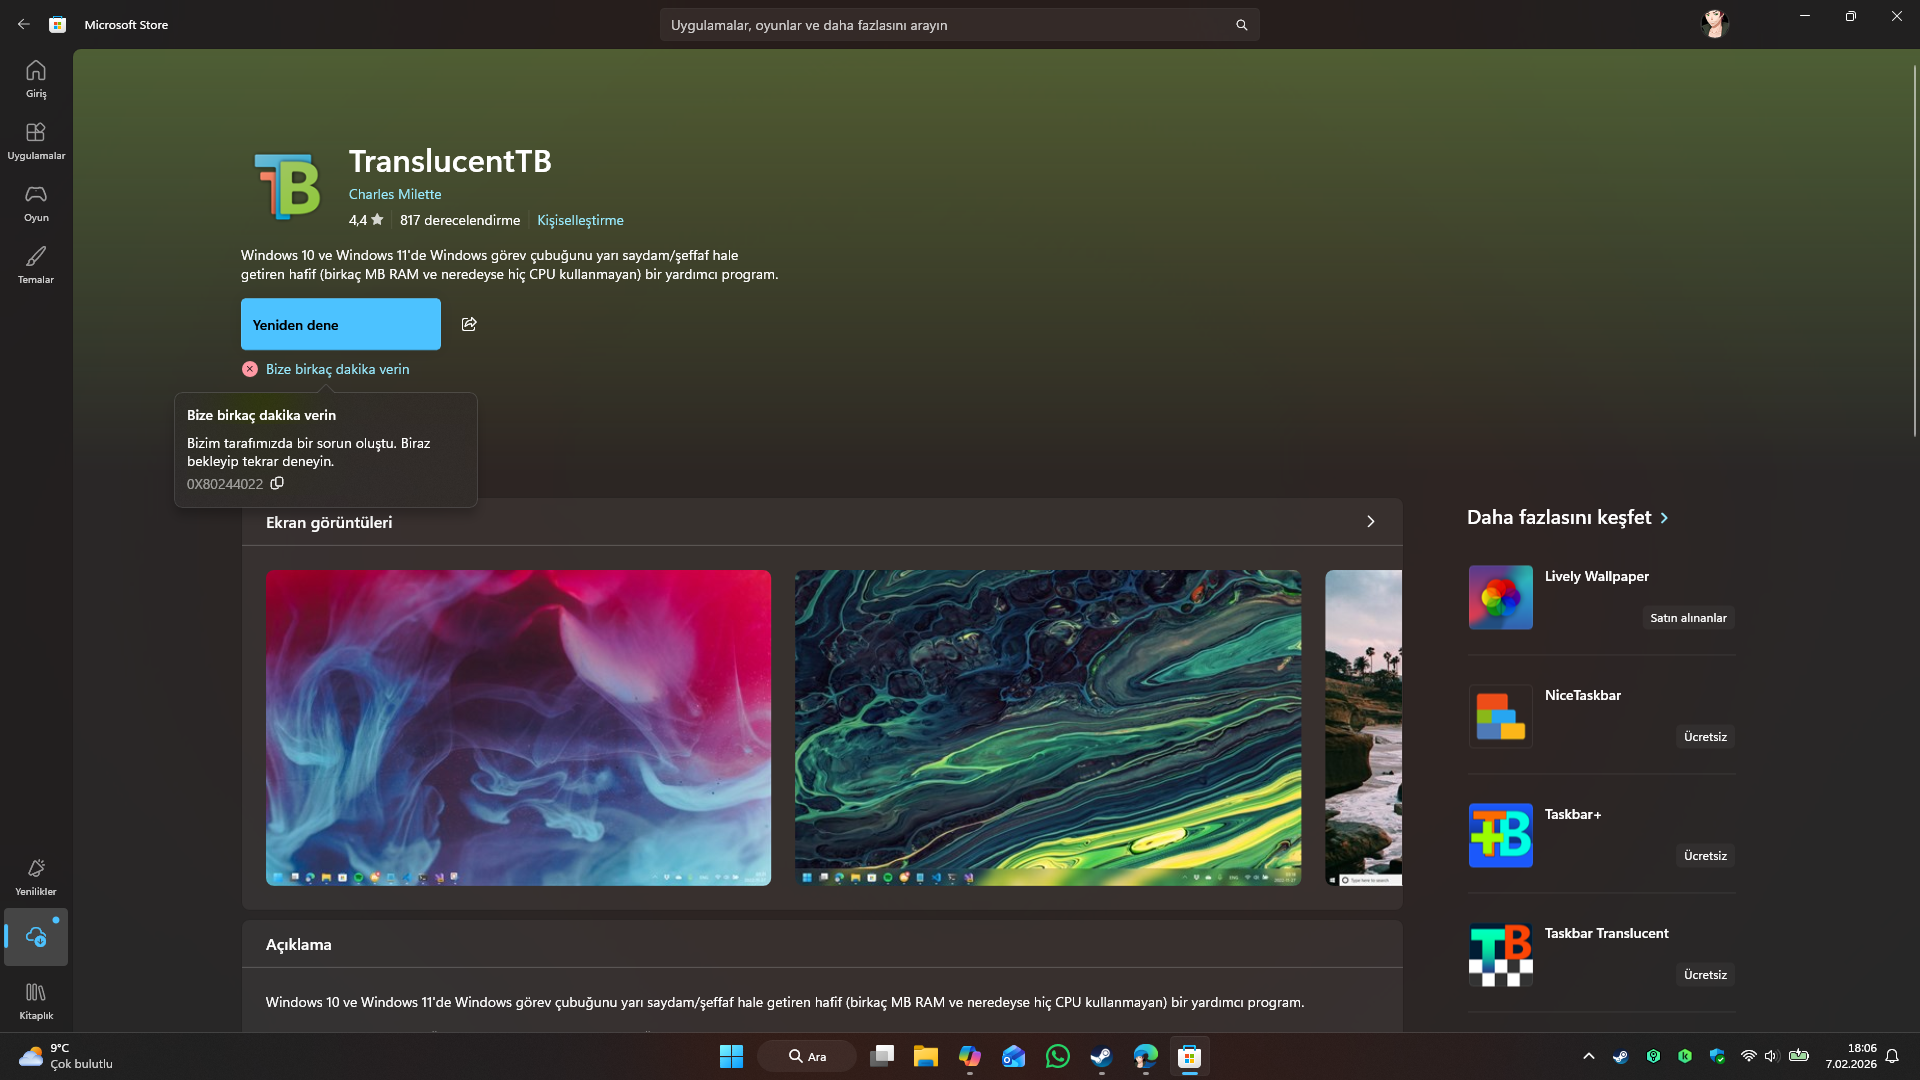Click Satın alınanlar for Lively Wallpaper
Screen dimensions: 1920x1080
point(1688,618)
